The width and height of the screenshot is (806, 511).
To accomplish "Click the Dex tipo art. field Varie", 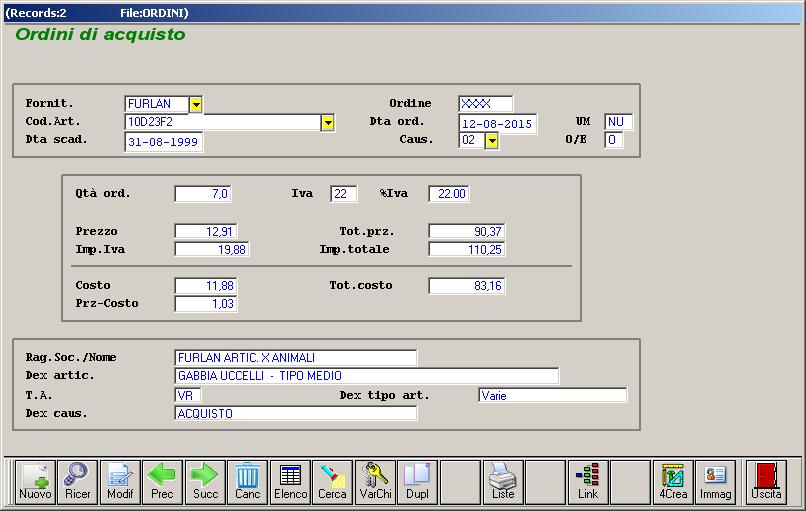I will click(553, 395).
